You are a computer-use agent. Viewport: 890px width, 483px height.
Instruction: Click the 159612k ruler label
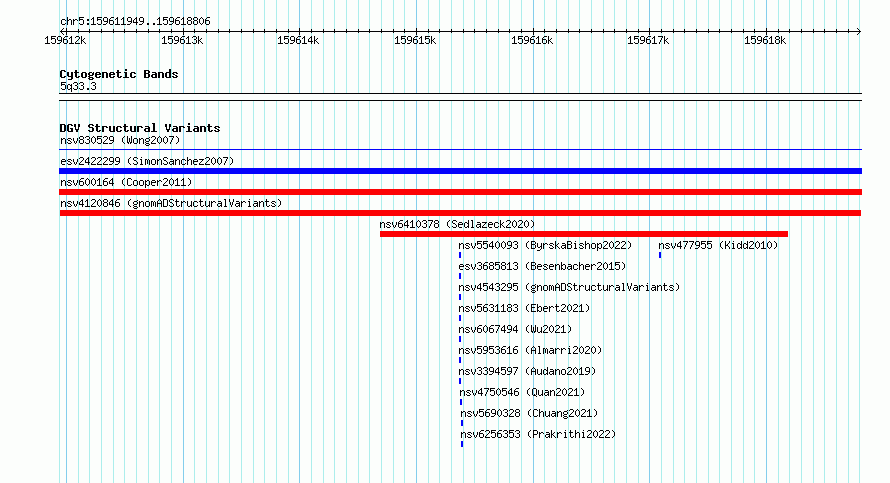click(65, 40)
